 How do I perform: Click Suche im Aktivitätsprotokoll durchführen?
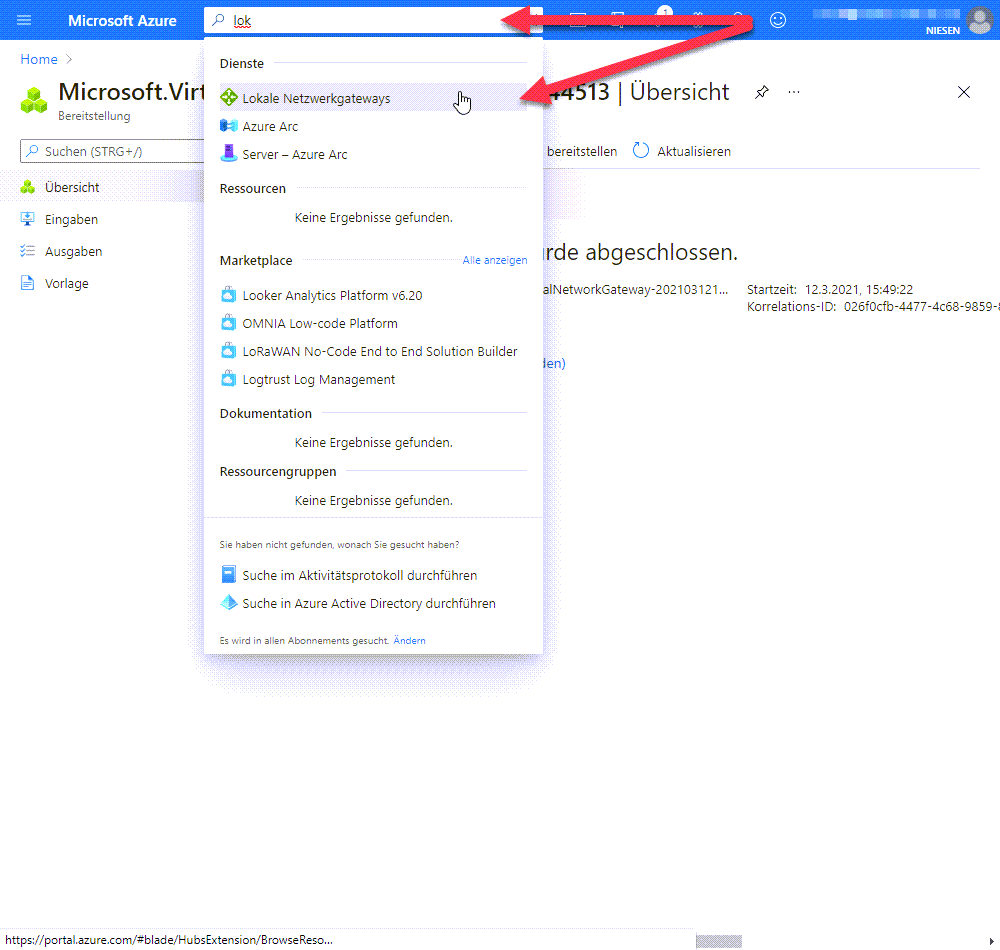[x=359, y=575]
